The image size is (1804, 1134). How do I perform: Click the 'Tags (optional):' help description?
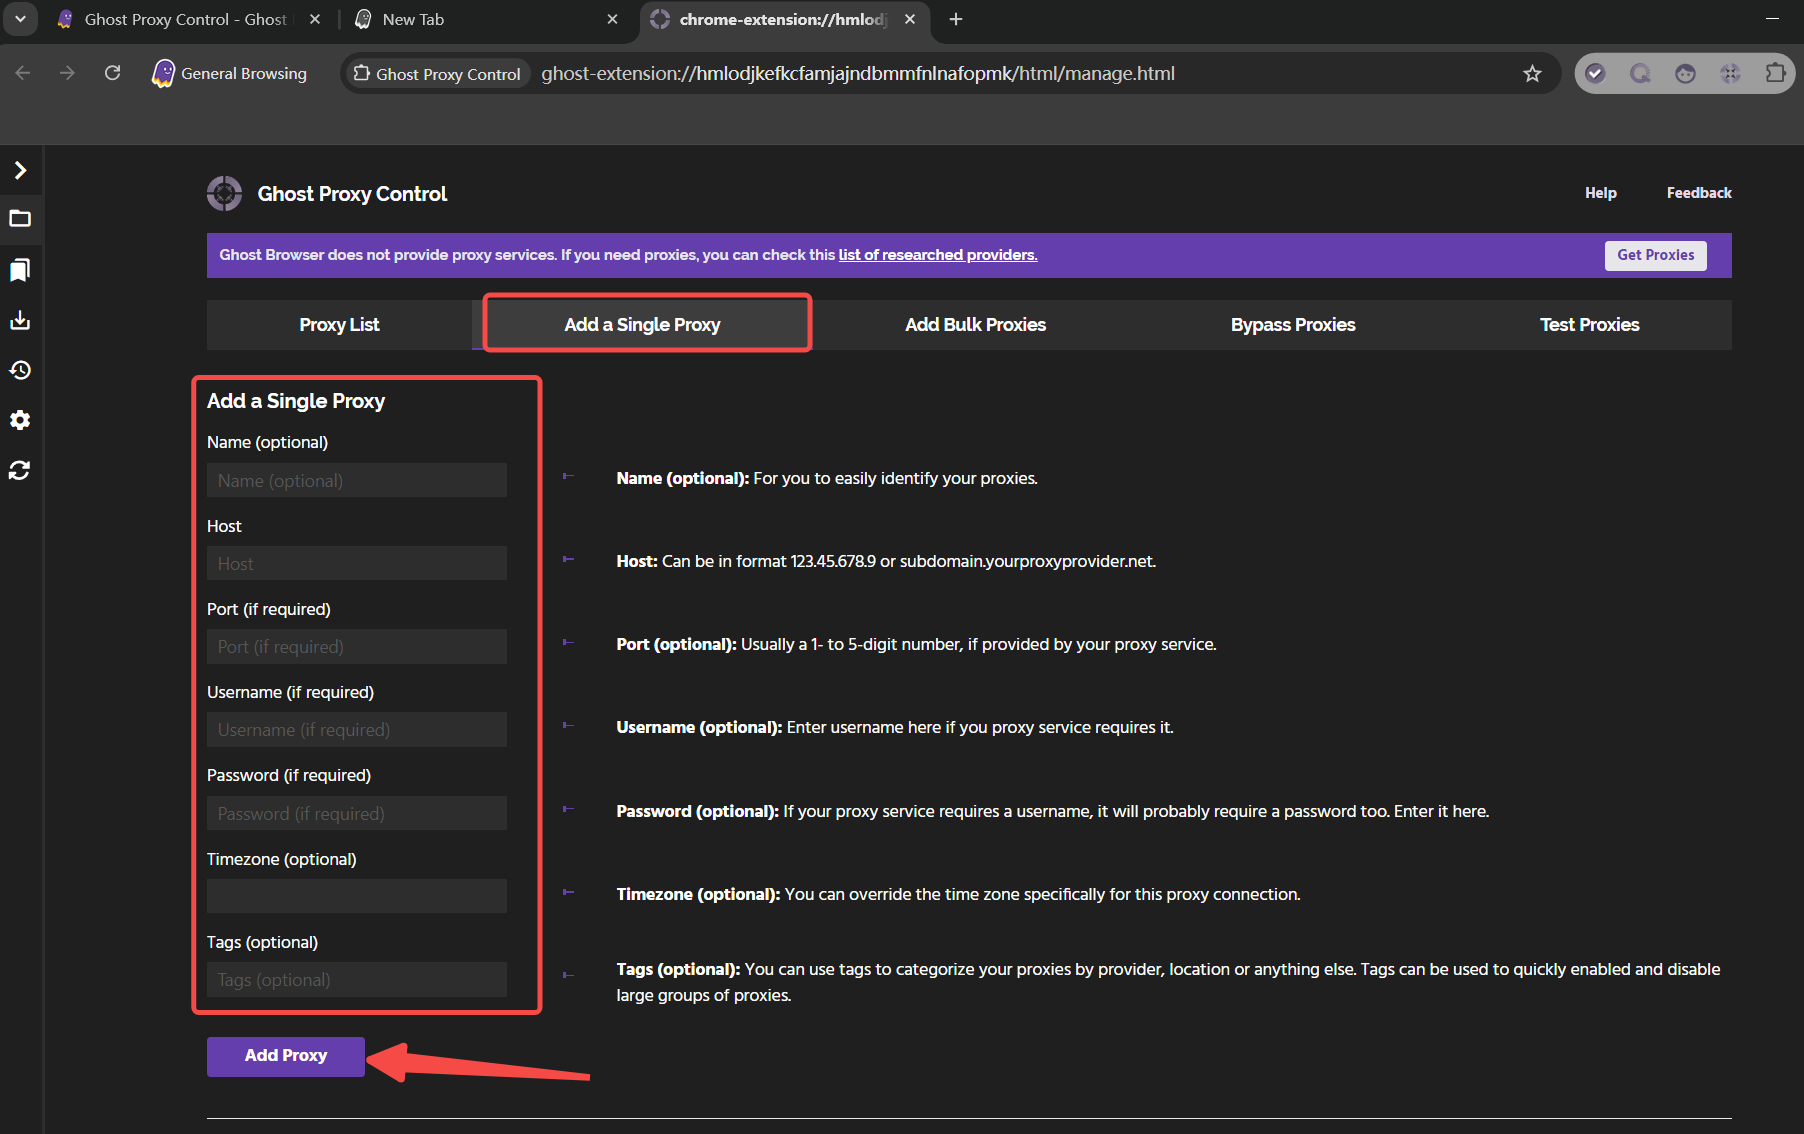(x=1168, y=982)
